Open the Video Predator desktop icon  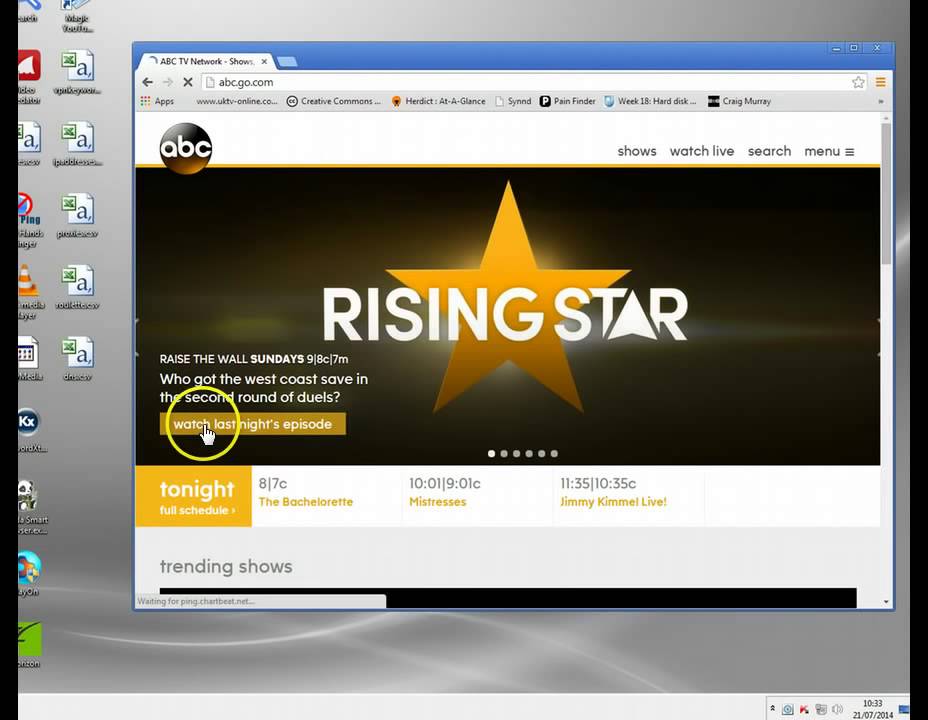[29, 76]
